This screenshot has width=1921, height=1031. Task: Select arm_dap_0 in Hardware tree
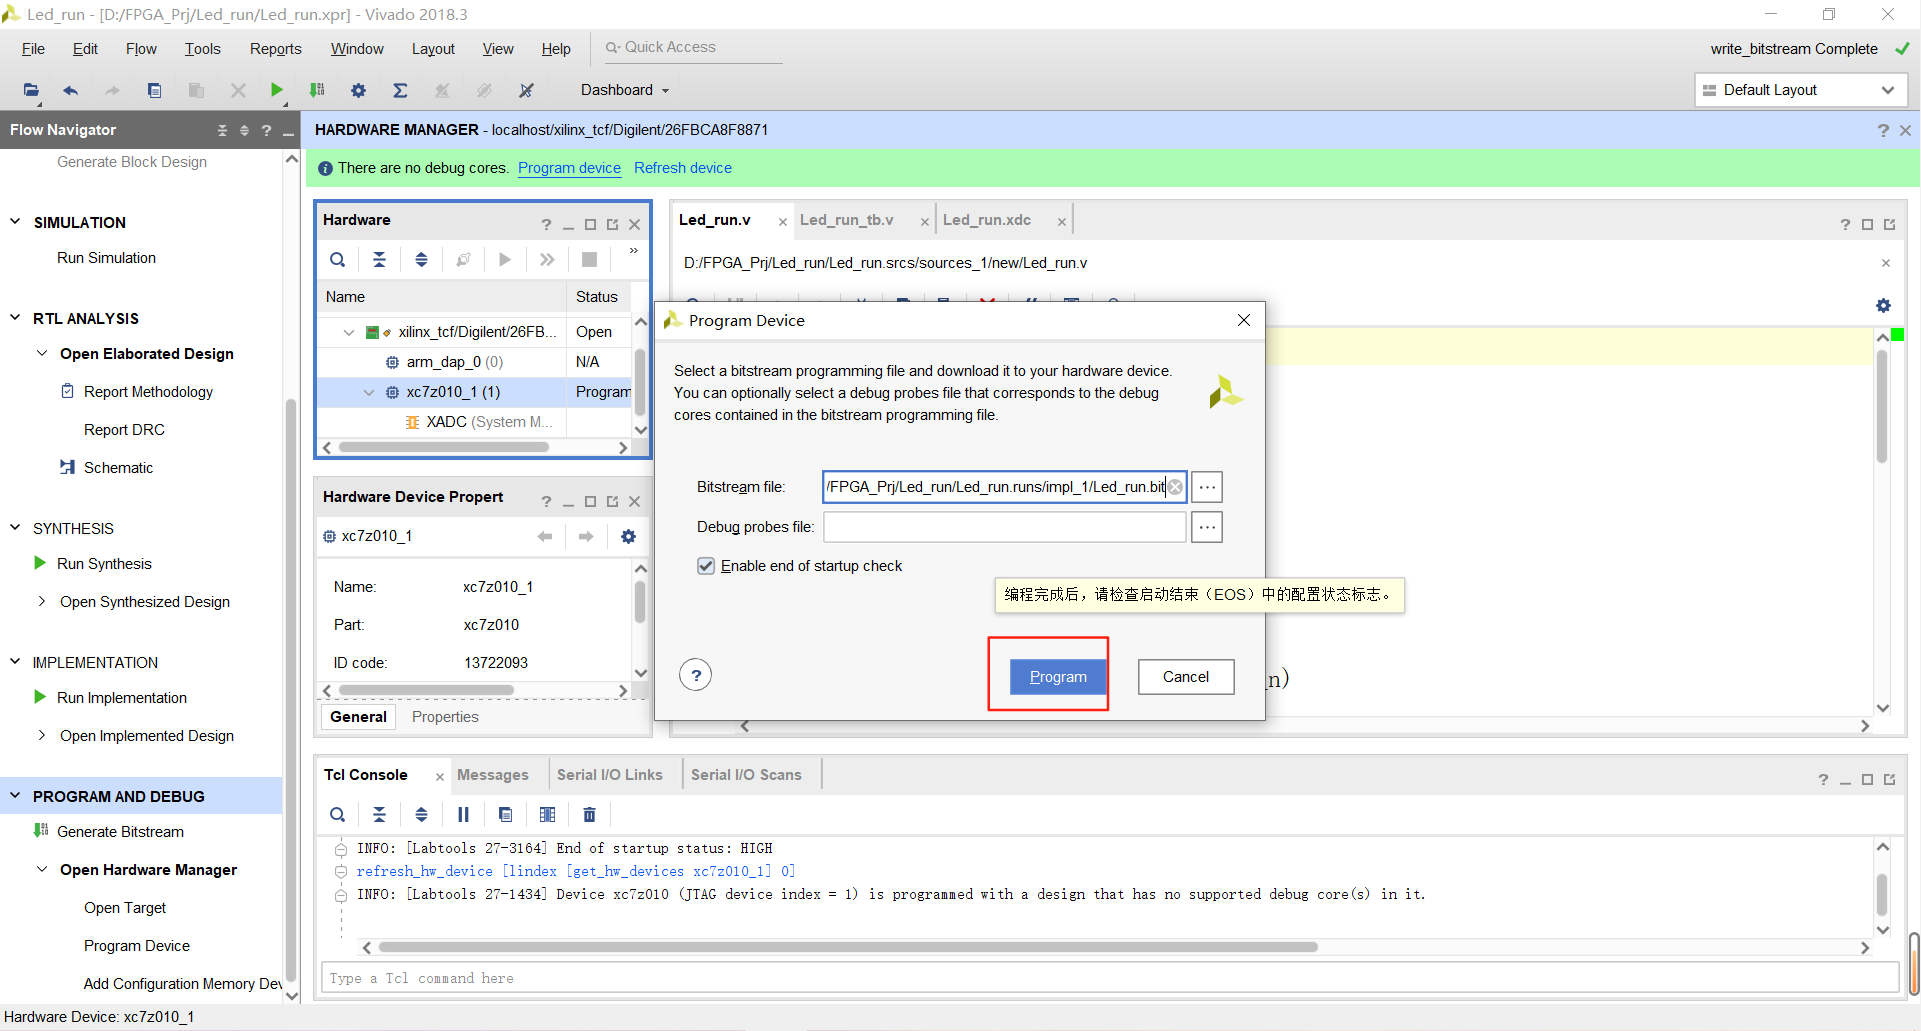(x=454, y=362)
